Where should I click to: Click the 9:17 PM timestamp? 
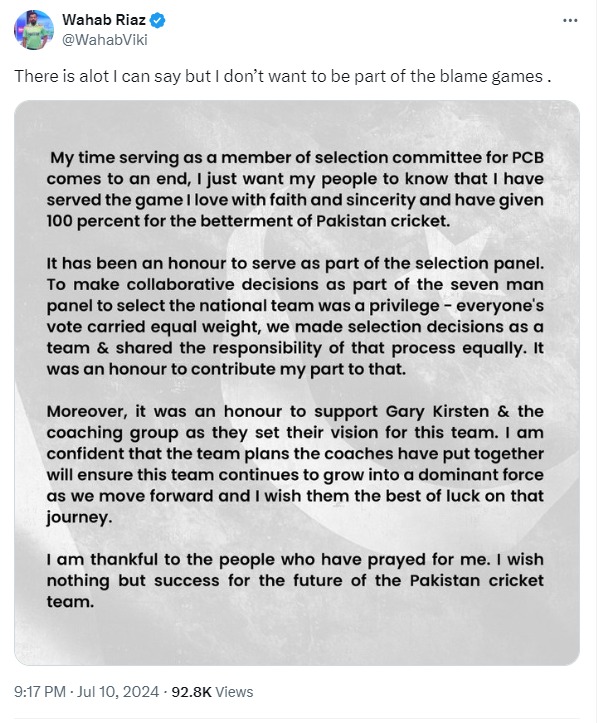tap(40, 692)
